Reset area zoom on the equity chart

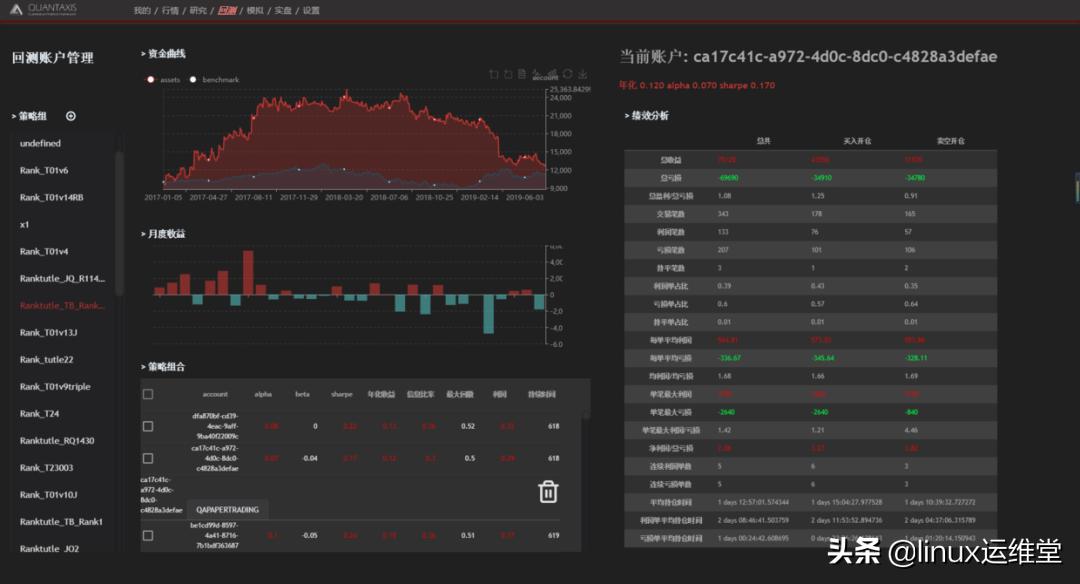(x=508, y=74)
